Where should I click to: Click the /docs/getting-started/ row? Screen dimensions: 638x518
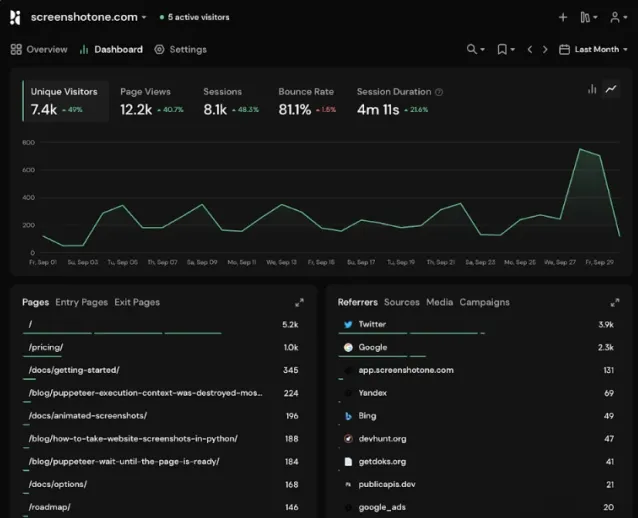point(161,371)
